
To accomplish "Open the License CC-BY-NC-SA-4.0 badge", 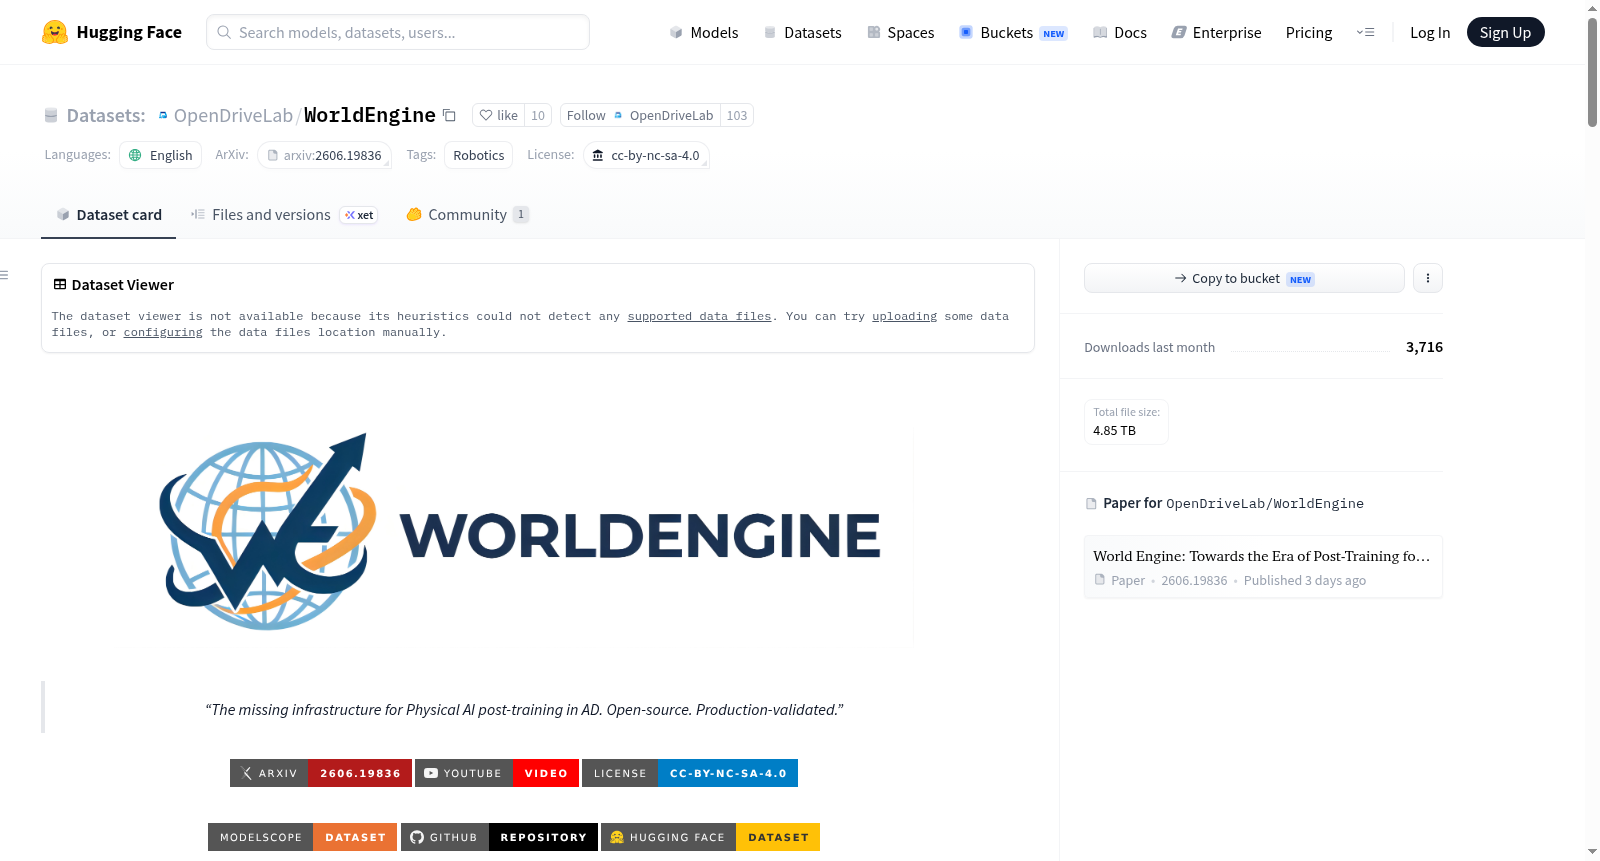I will tap(690, 773).
